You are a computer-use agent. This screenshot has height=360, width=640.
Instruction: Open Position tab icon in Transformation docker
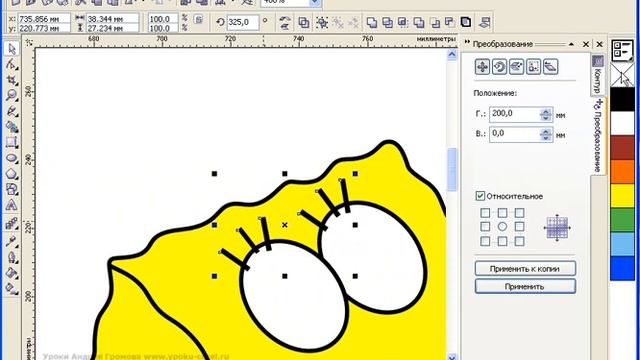click(482, 67)
